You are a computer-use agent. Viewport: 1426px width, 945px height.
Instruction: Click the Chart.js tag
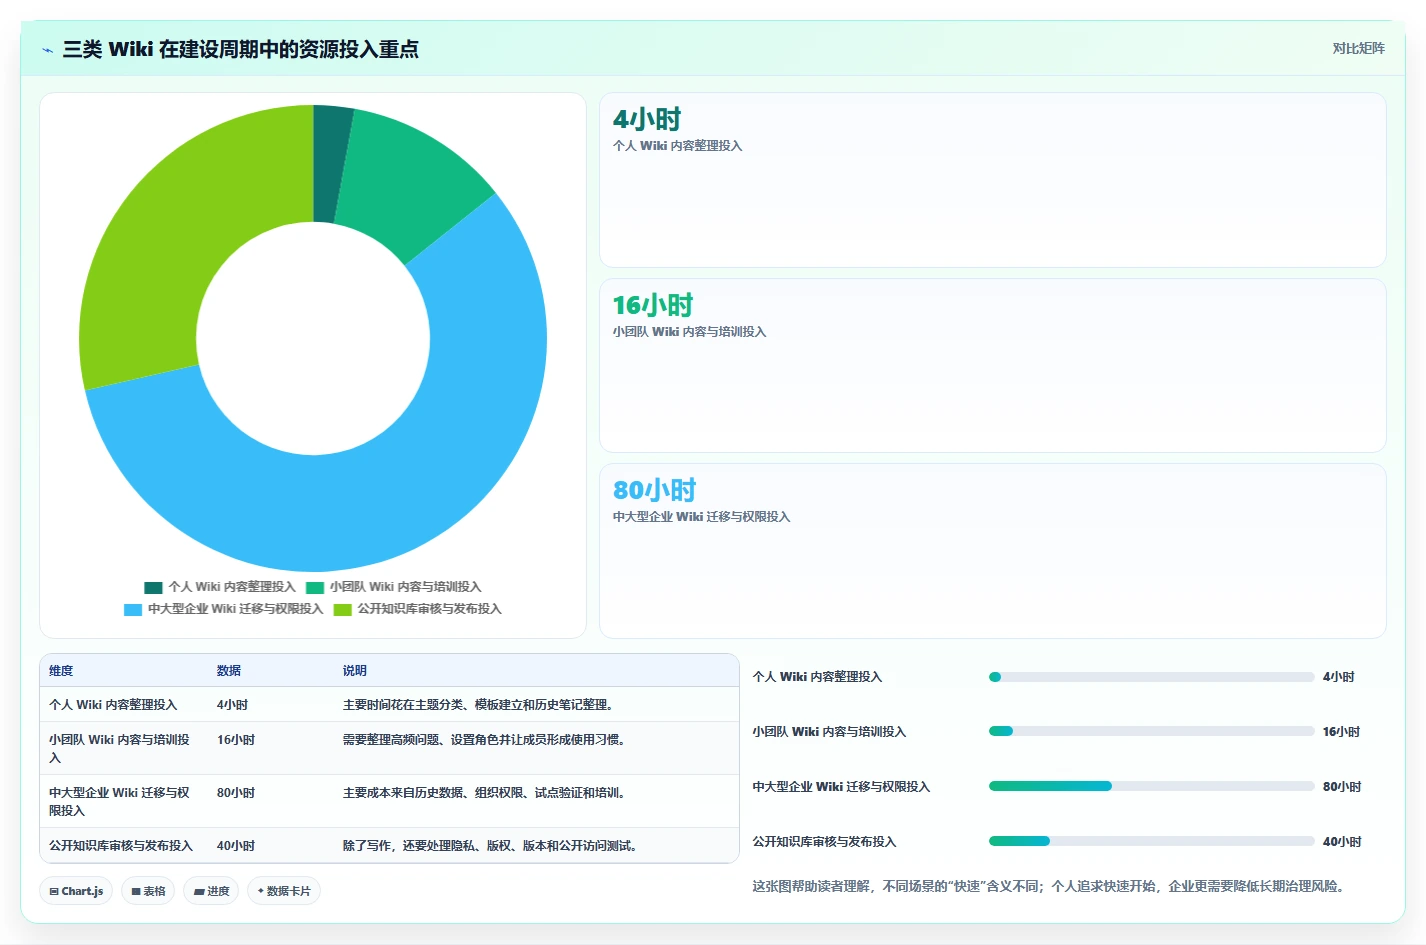pos(76,891)
